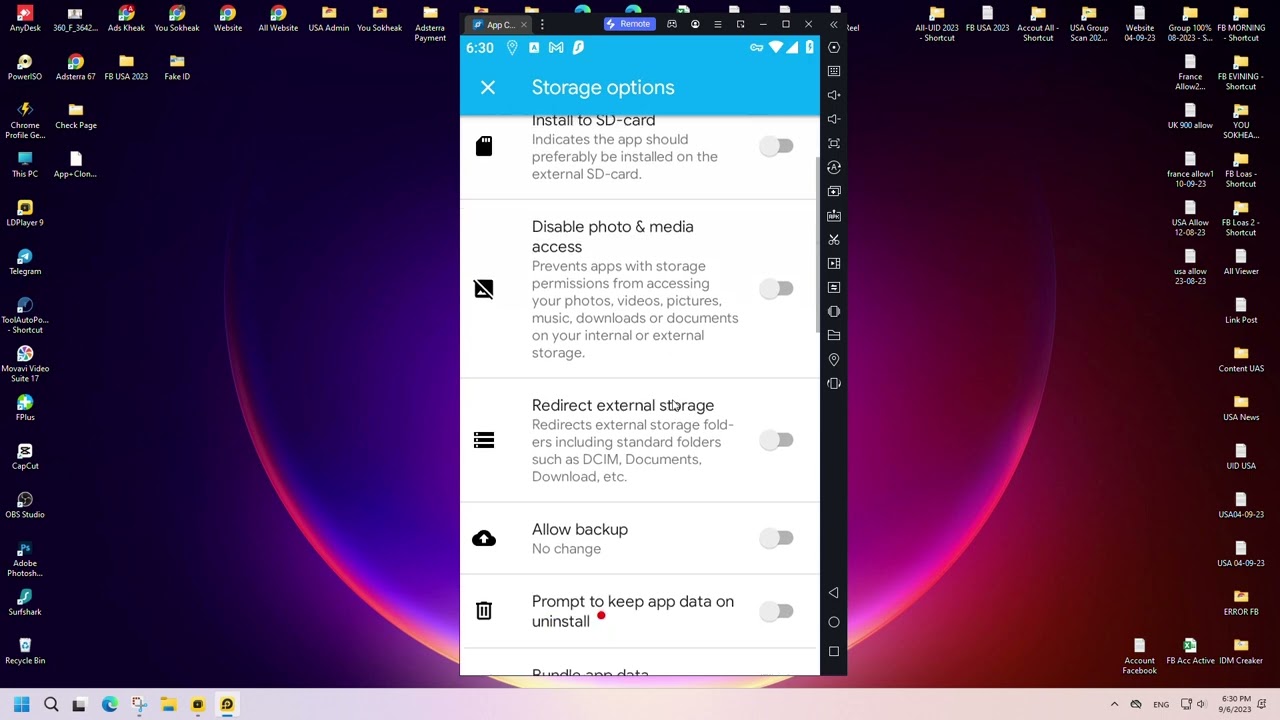Click shake/rotate device icon in sidebar
The image size is (1280, 720).
[x=834, y=383]
